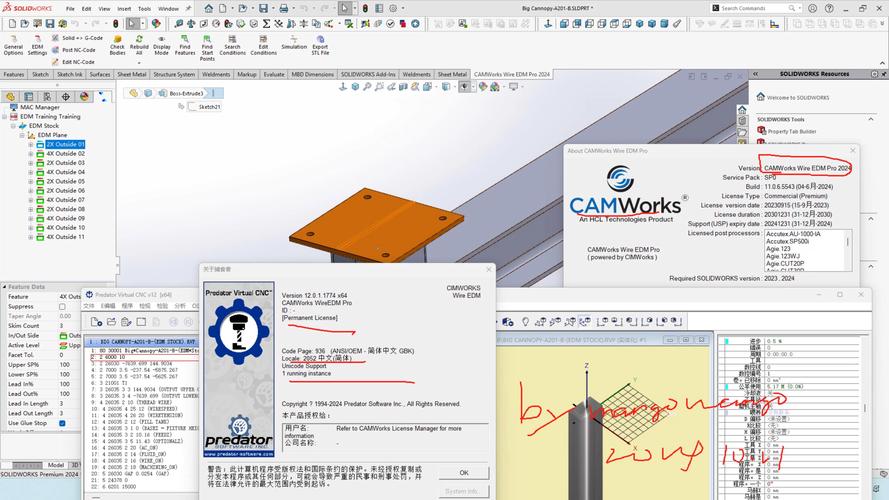Collapse the EDM Plane tree node
The height and width of the screenshot is (500, 889).
click(x=22, y=135)
